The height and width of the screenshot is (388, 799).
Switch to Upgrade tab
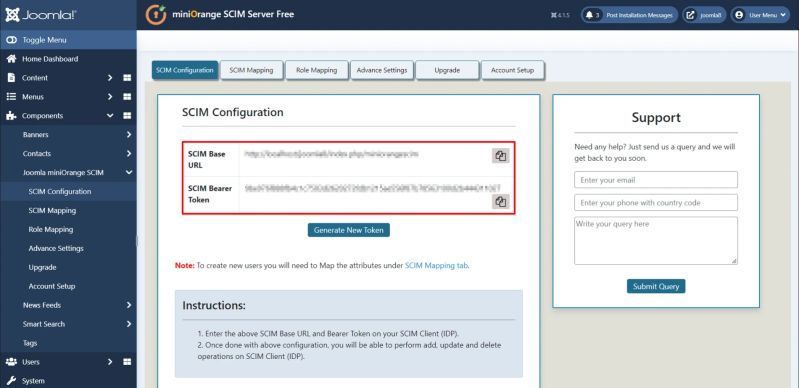[447, 70]
